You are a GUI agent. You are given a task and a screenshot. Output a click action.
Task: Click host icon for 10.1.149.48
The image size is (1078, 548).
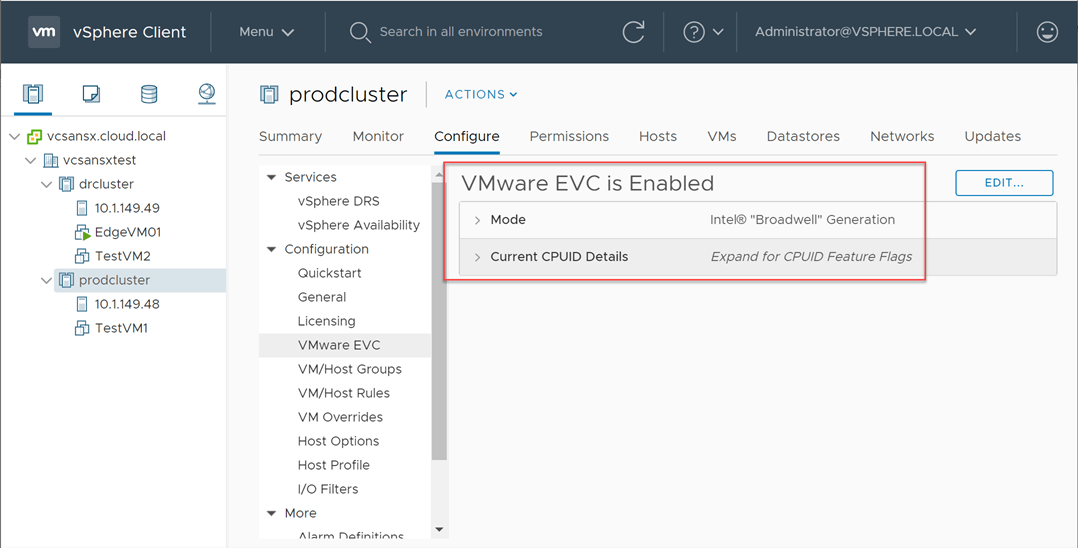point(82,304)
